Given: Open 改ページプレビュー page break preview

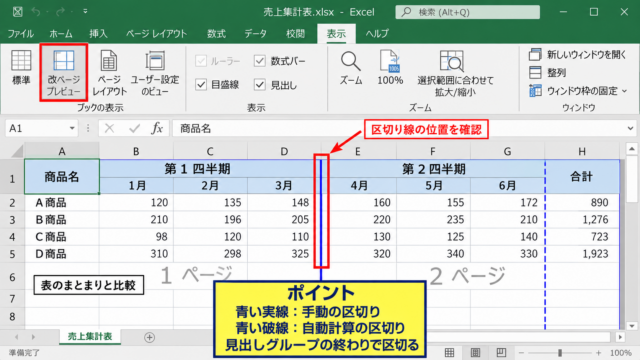Looking at the screenshot, I should click(x=63, y=73).
